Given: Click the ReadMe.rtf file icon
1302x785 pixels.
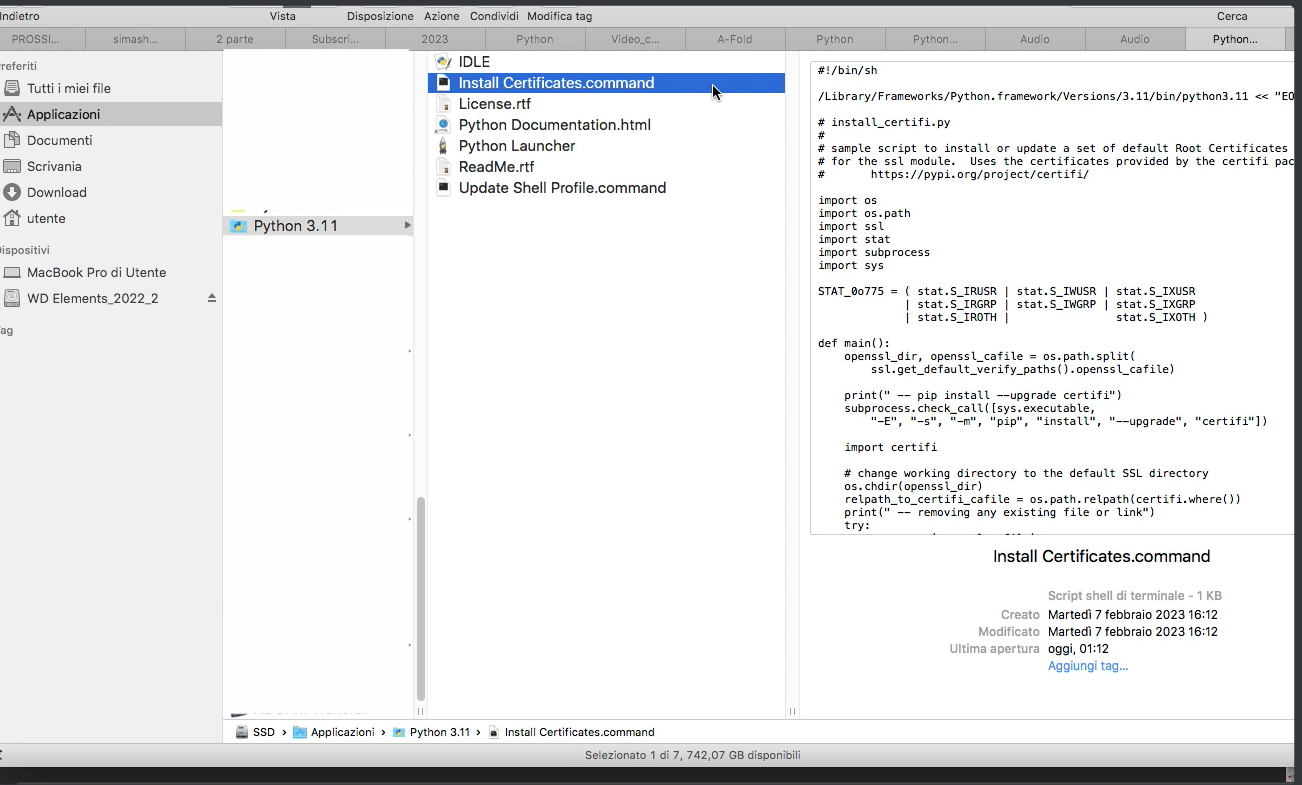Looking at the screenshot, I should click(x=444, y=167).
